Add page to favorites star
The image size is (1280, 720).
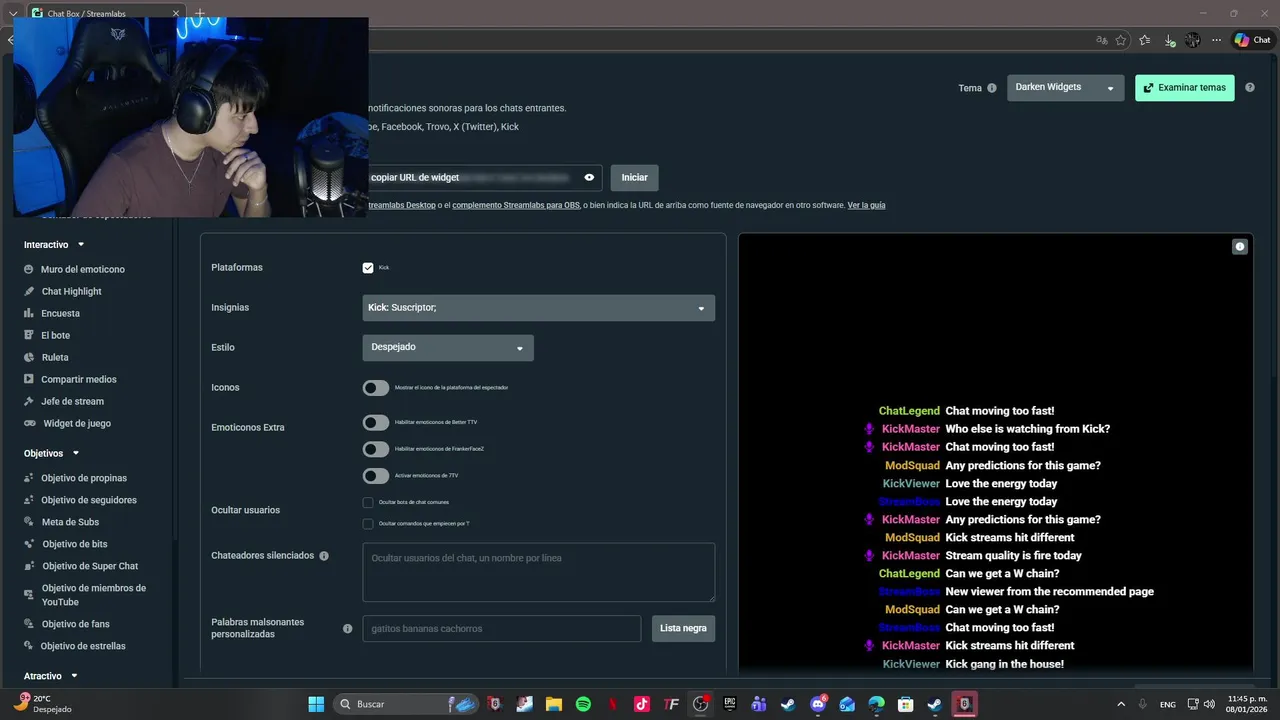click(1121, 40)
